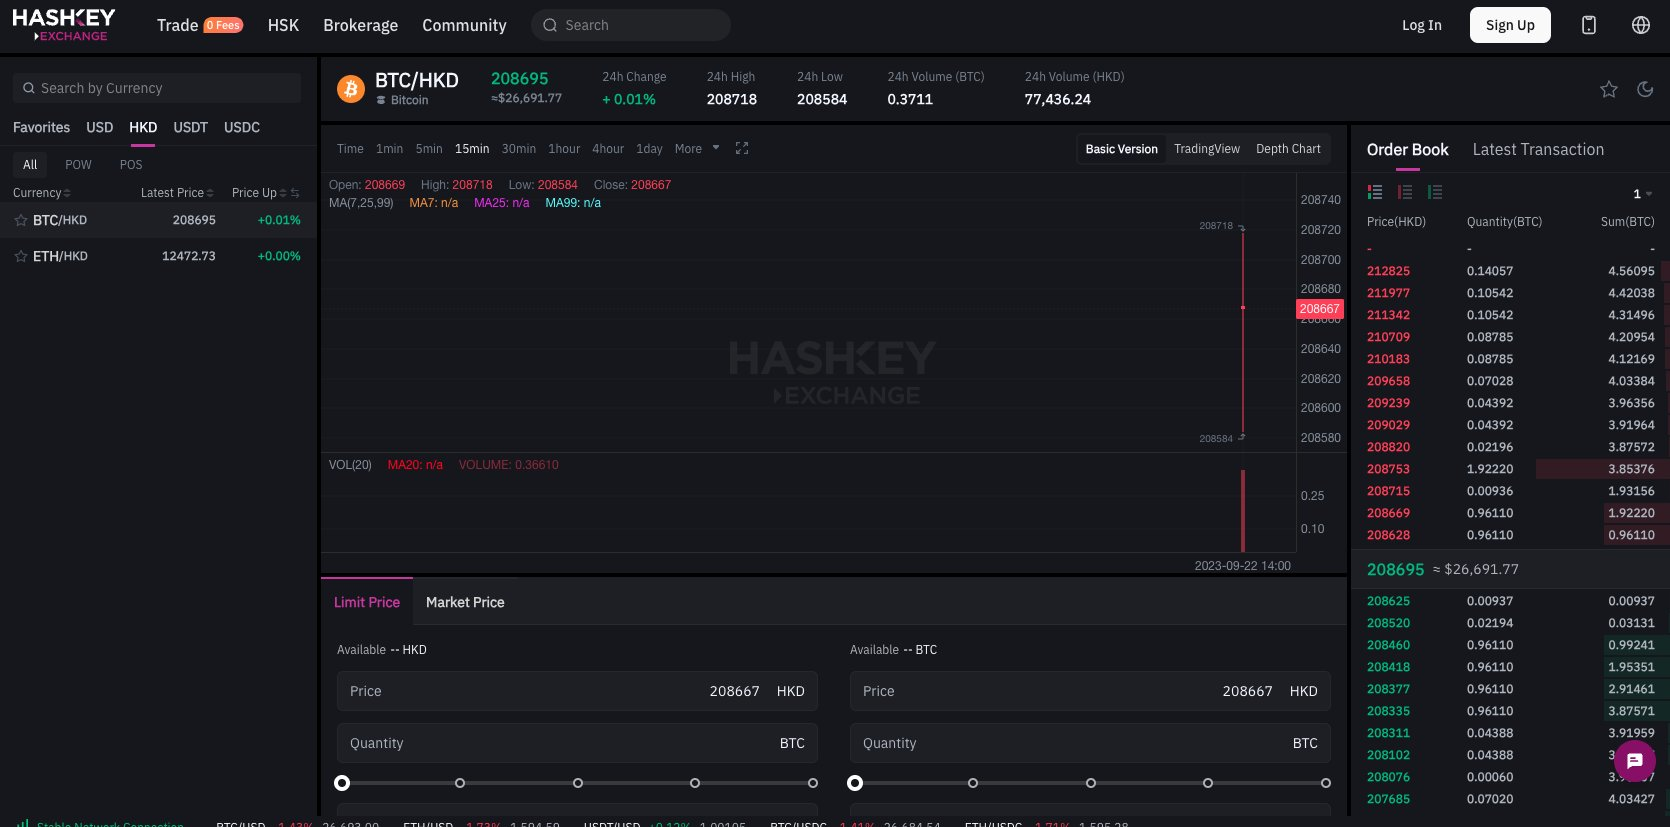Open the live chat support bubble
Screen dimensions: 1670x827
tap(1635, 761)
